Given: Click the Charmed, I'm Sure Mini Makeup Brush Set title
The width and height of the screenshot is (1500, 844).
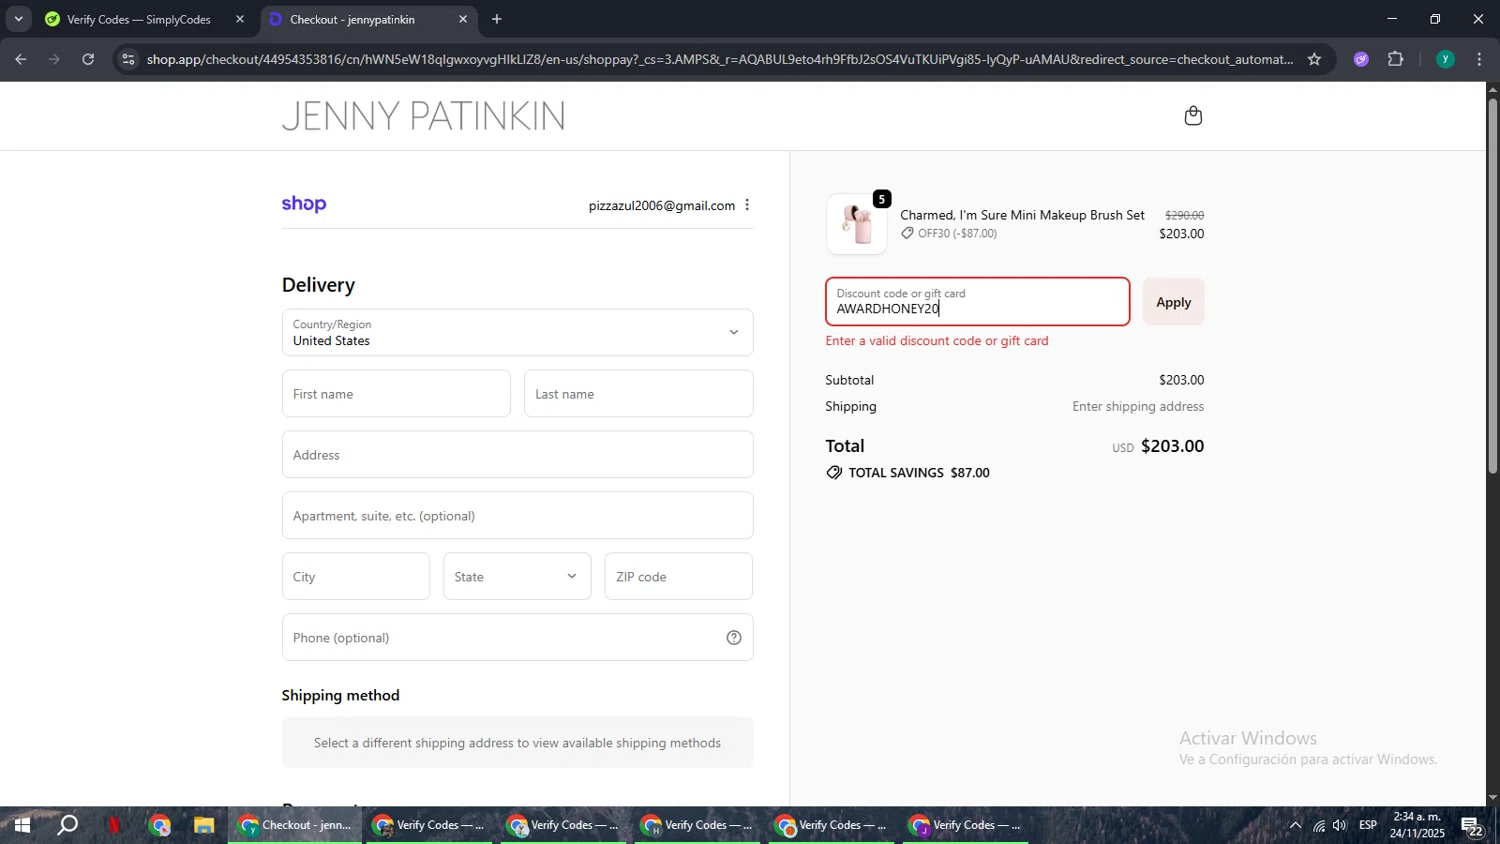Looking at the screenshot, I should coord(1022,215).
